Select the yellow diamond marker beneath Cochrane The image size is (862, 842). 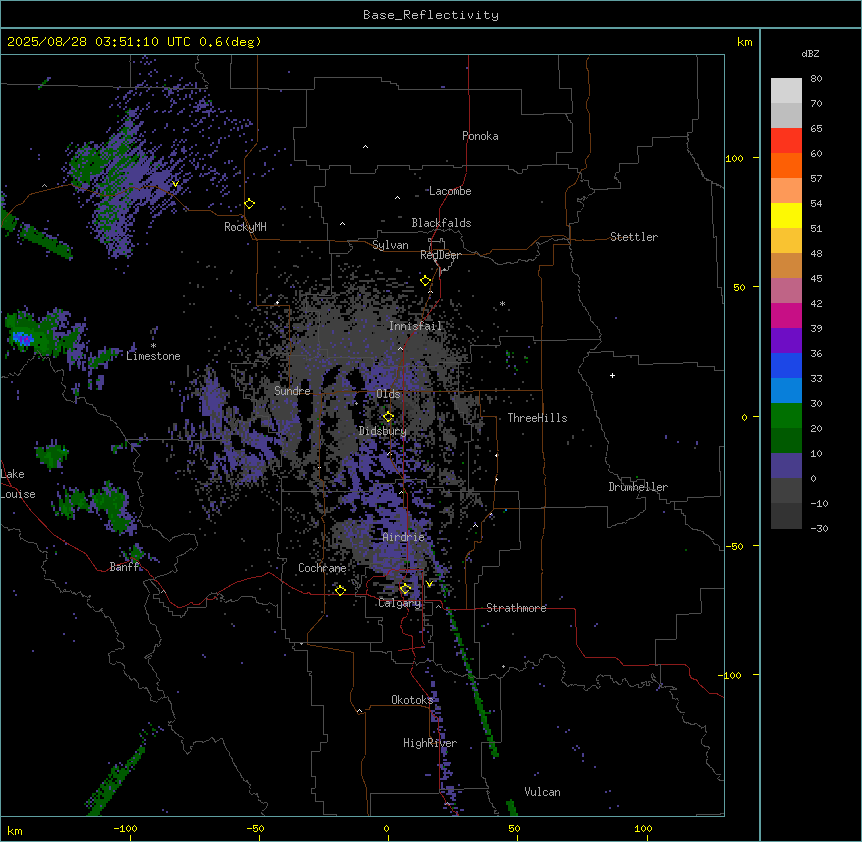340,590
